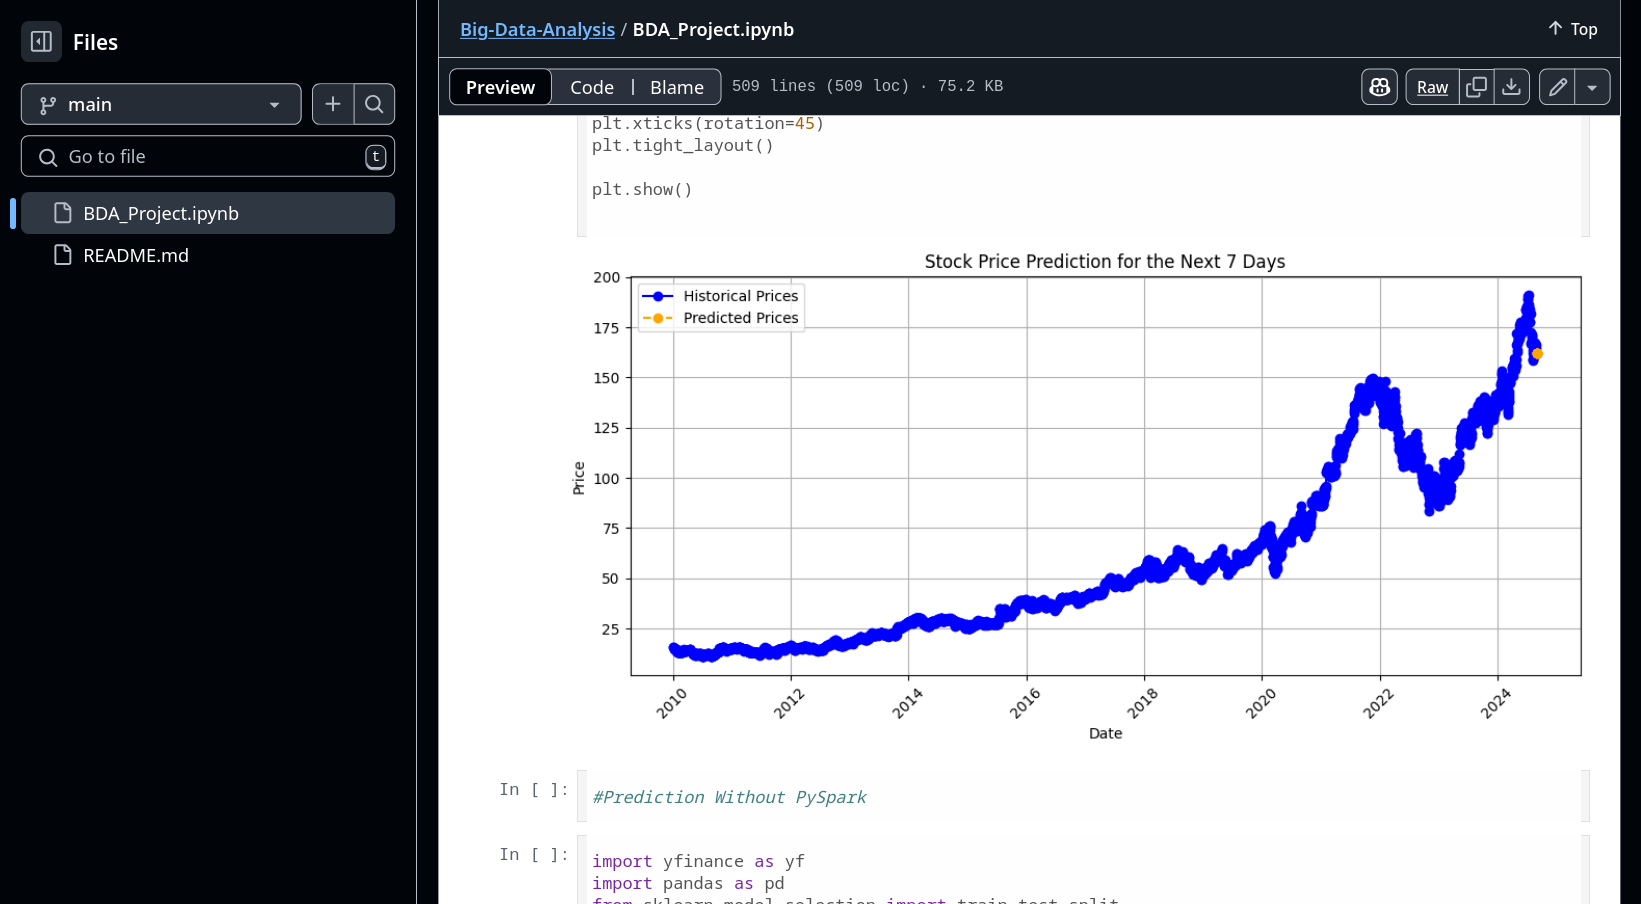Screen dimensions: 1641x904
Task: Select BDA_Project.ipynb in file tree
Action: pos(161,213)
